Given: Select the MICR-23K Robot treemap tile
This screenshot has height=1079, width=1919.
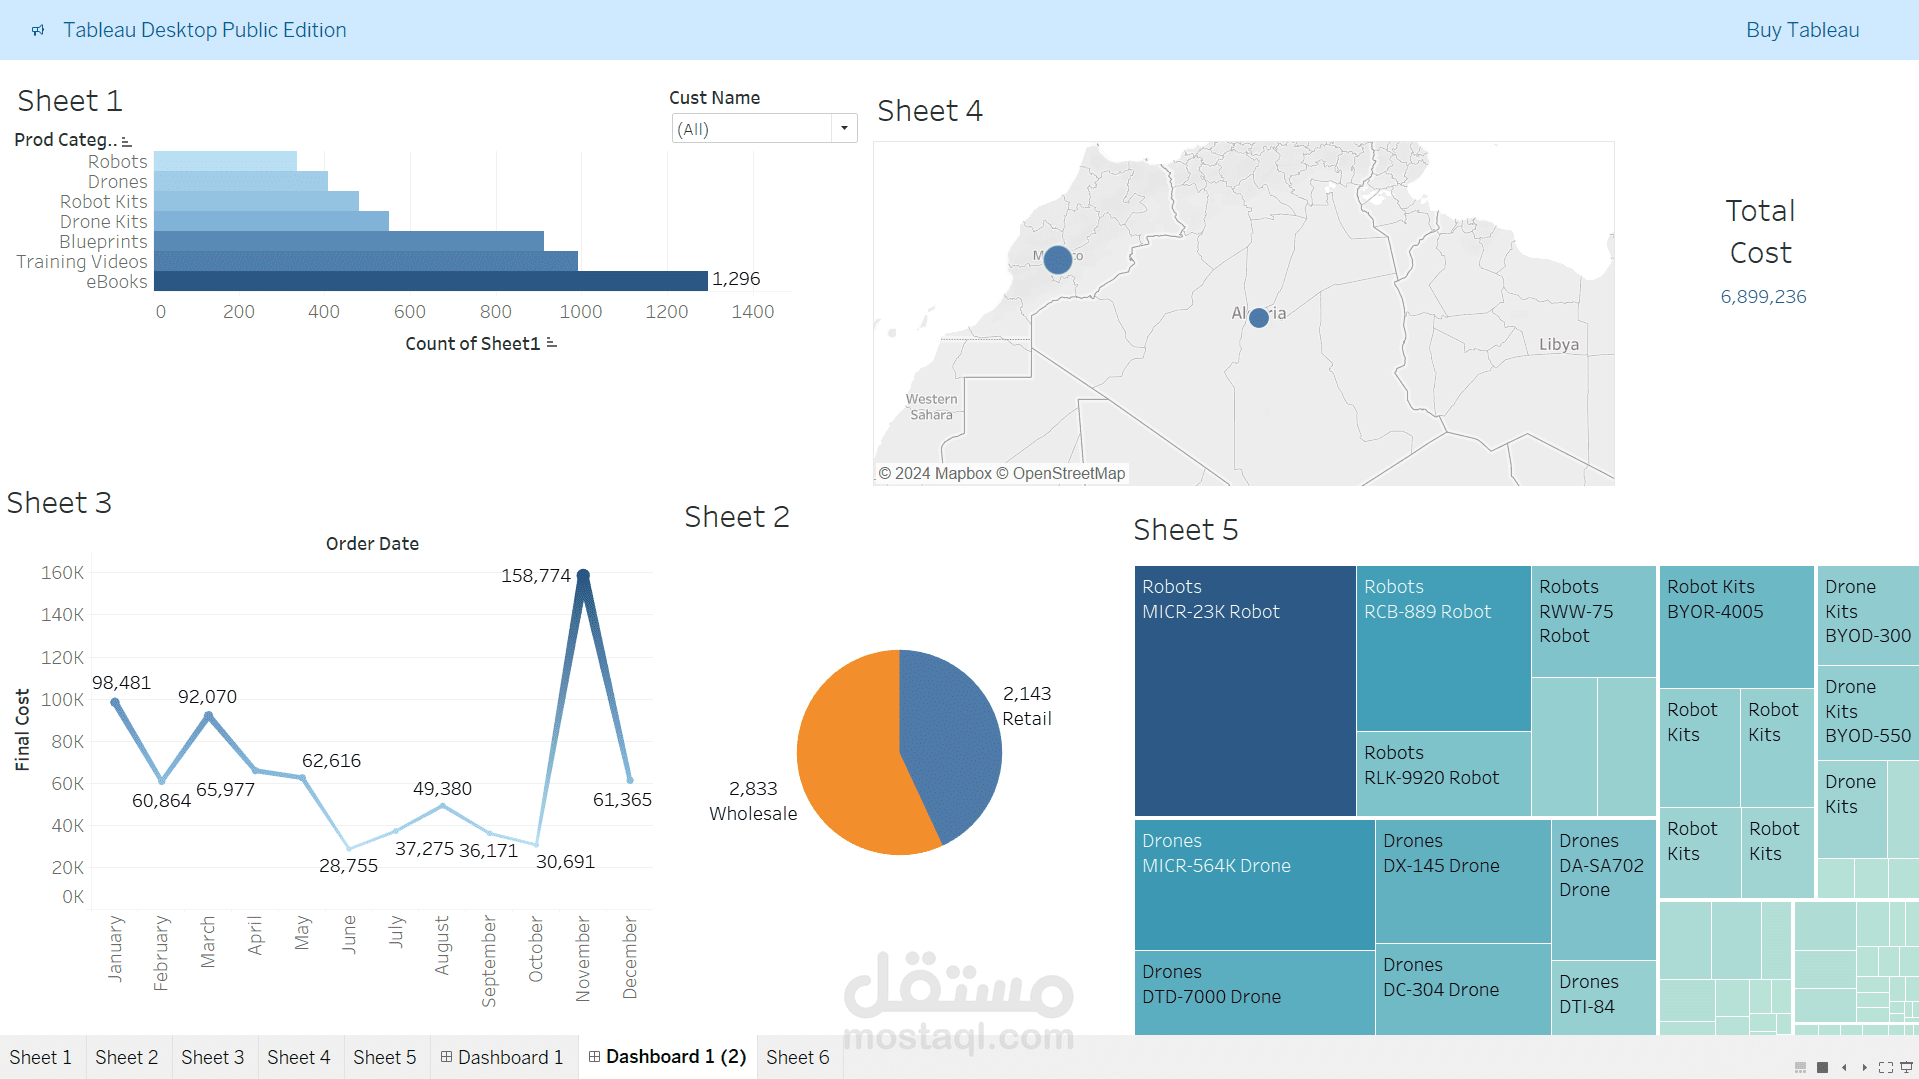Looking at the screenshot, I should pos(1245,691).
